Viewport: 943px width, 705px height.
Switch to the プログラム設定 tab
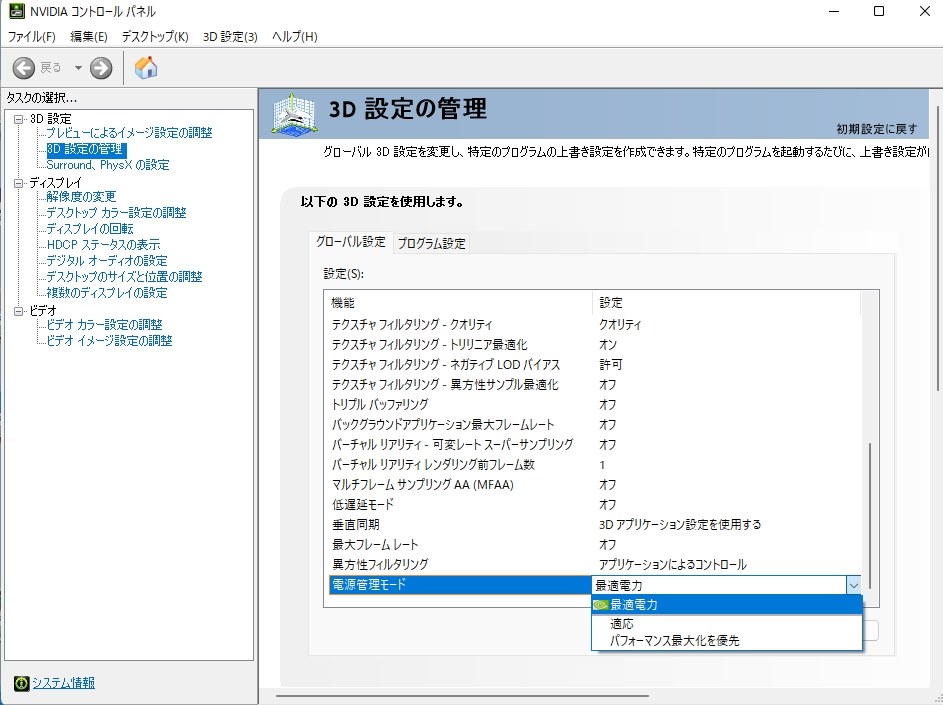tap(431, 243)
